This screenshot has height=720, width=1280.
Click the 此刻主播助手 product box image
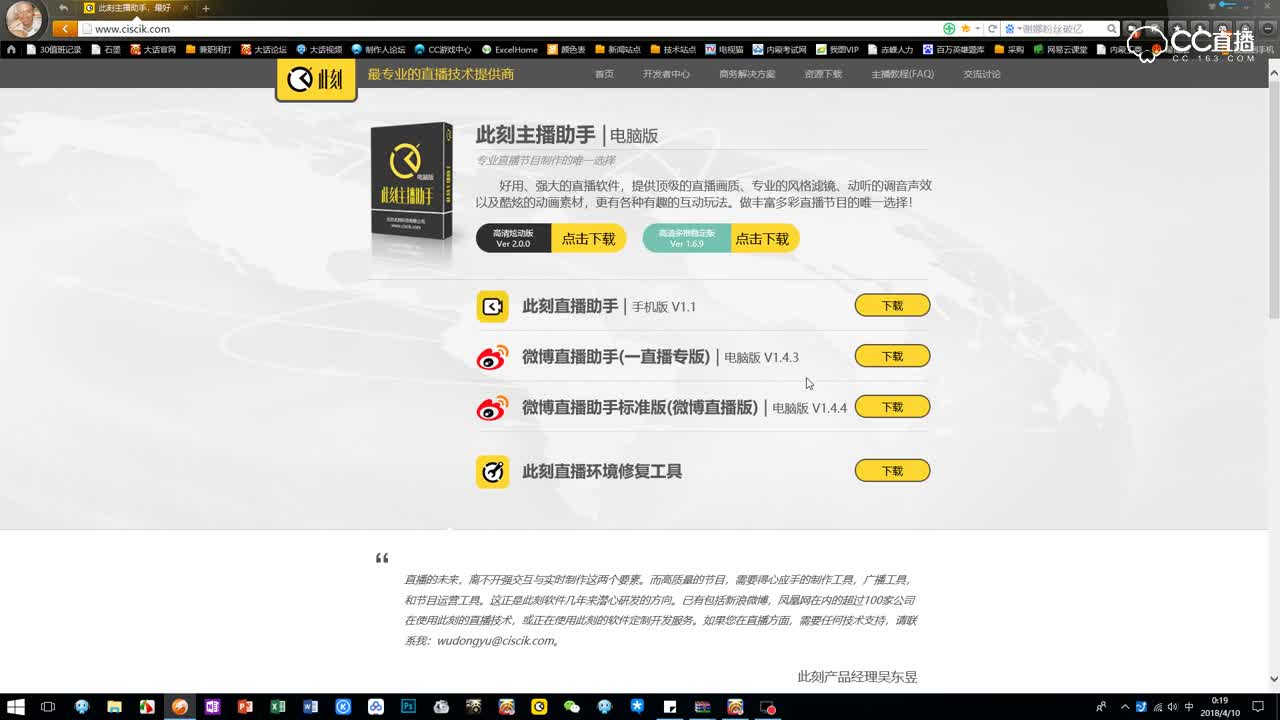411,182
